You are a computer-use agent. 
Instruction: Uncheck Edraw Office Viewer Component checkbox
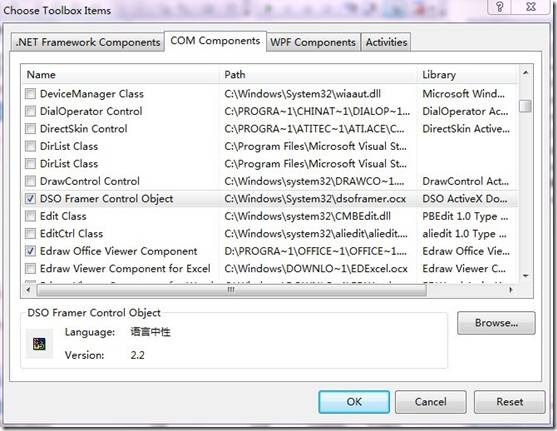[x=31, y=251]
